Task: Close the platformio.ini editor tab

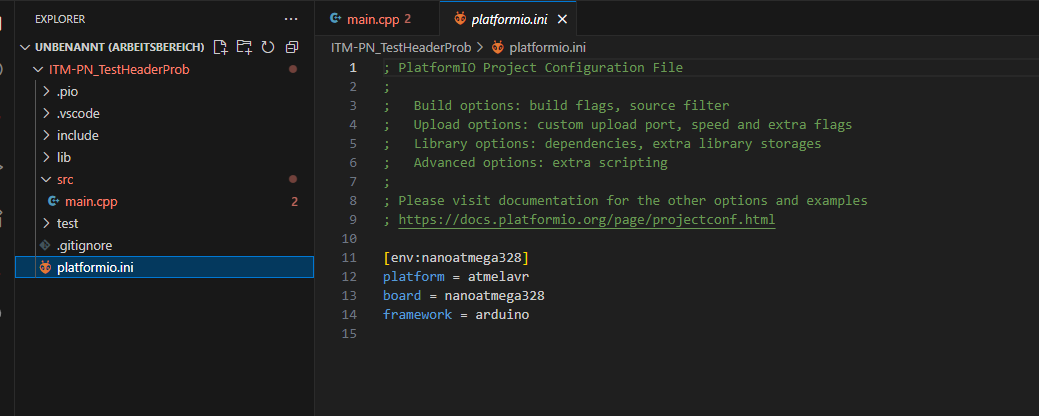Action: [562, 19]
